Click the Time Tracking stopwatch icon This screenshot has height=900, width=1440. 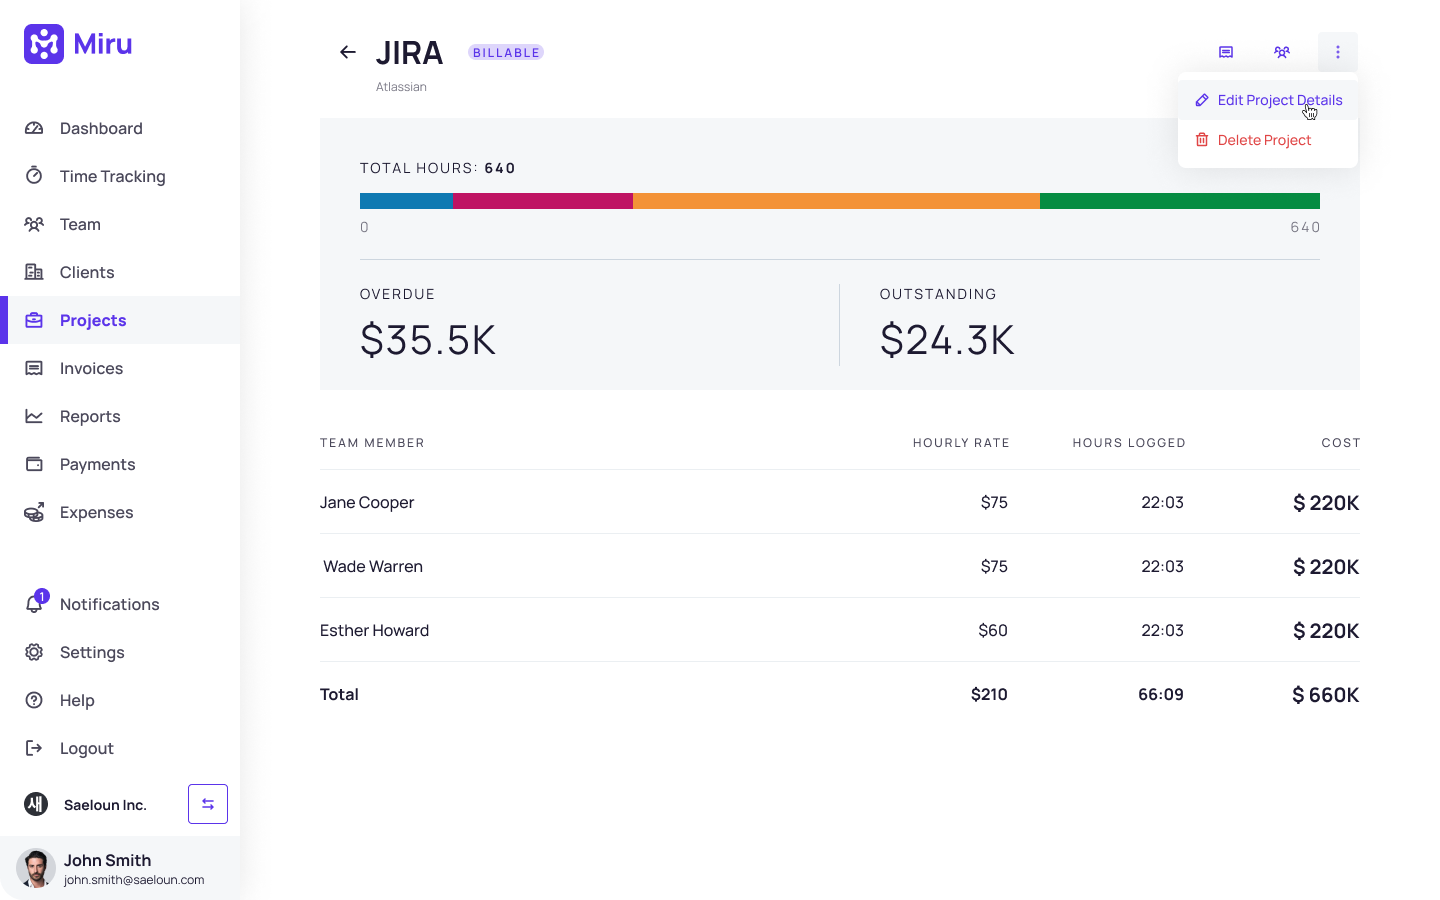tap(34, 176)
